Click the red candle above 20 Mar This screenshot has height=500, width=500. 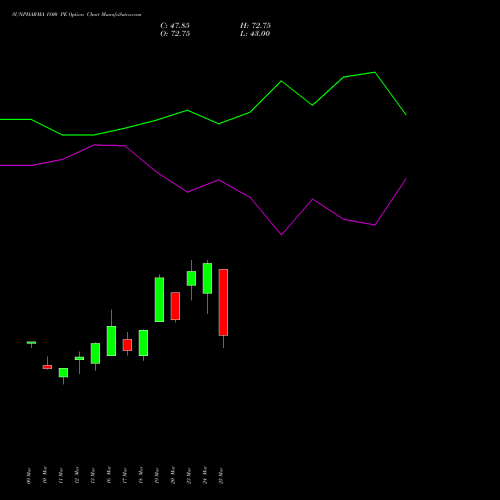click(175, 306)
